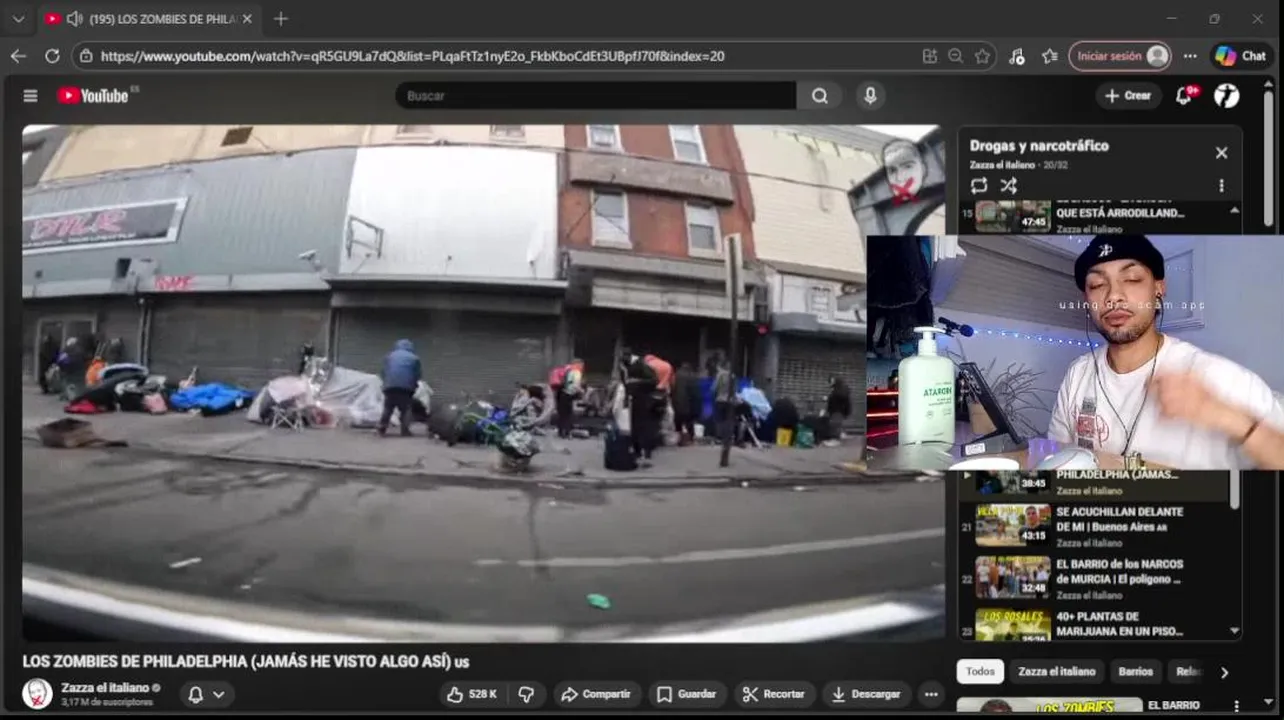Screen dimensions: 1284x720
Task: Add this page to favorites star
Action: coord(982,56)
